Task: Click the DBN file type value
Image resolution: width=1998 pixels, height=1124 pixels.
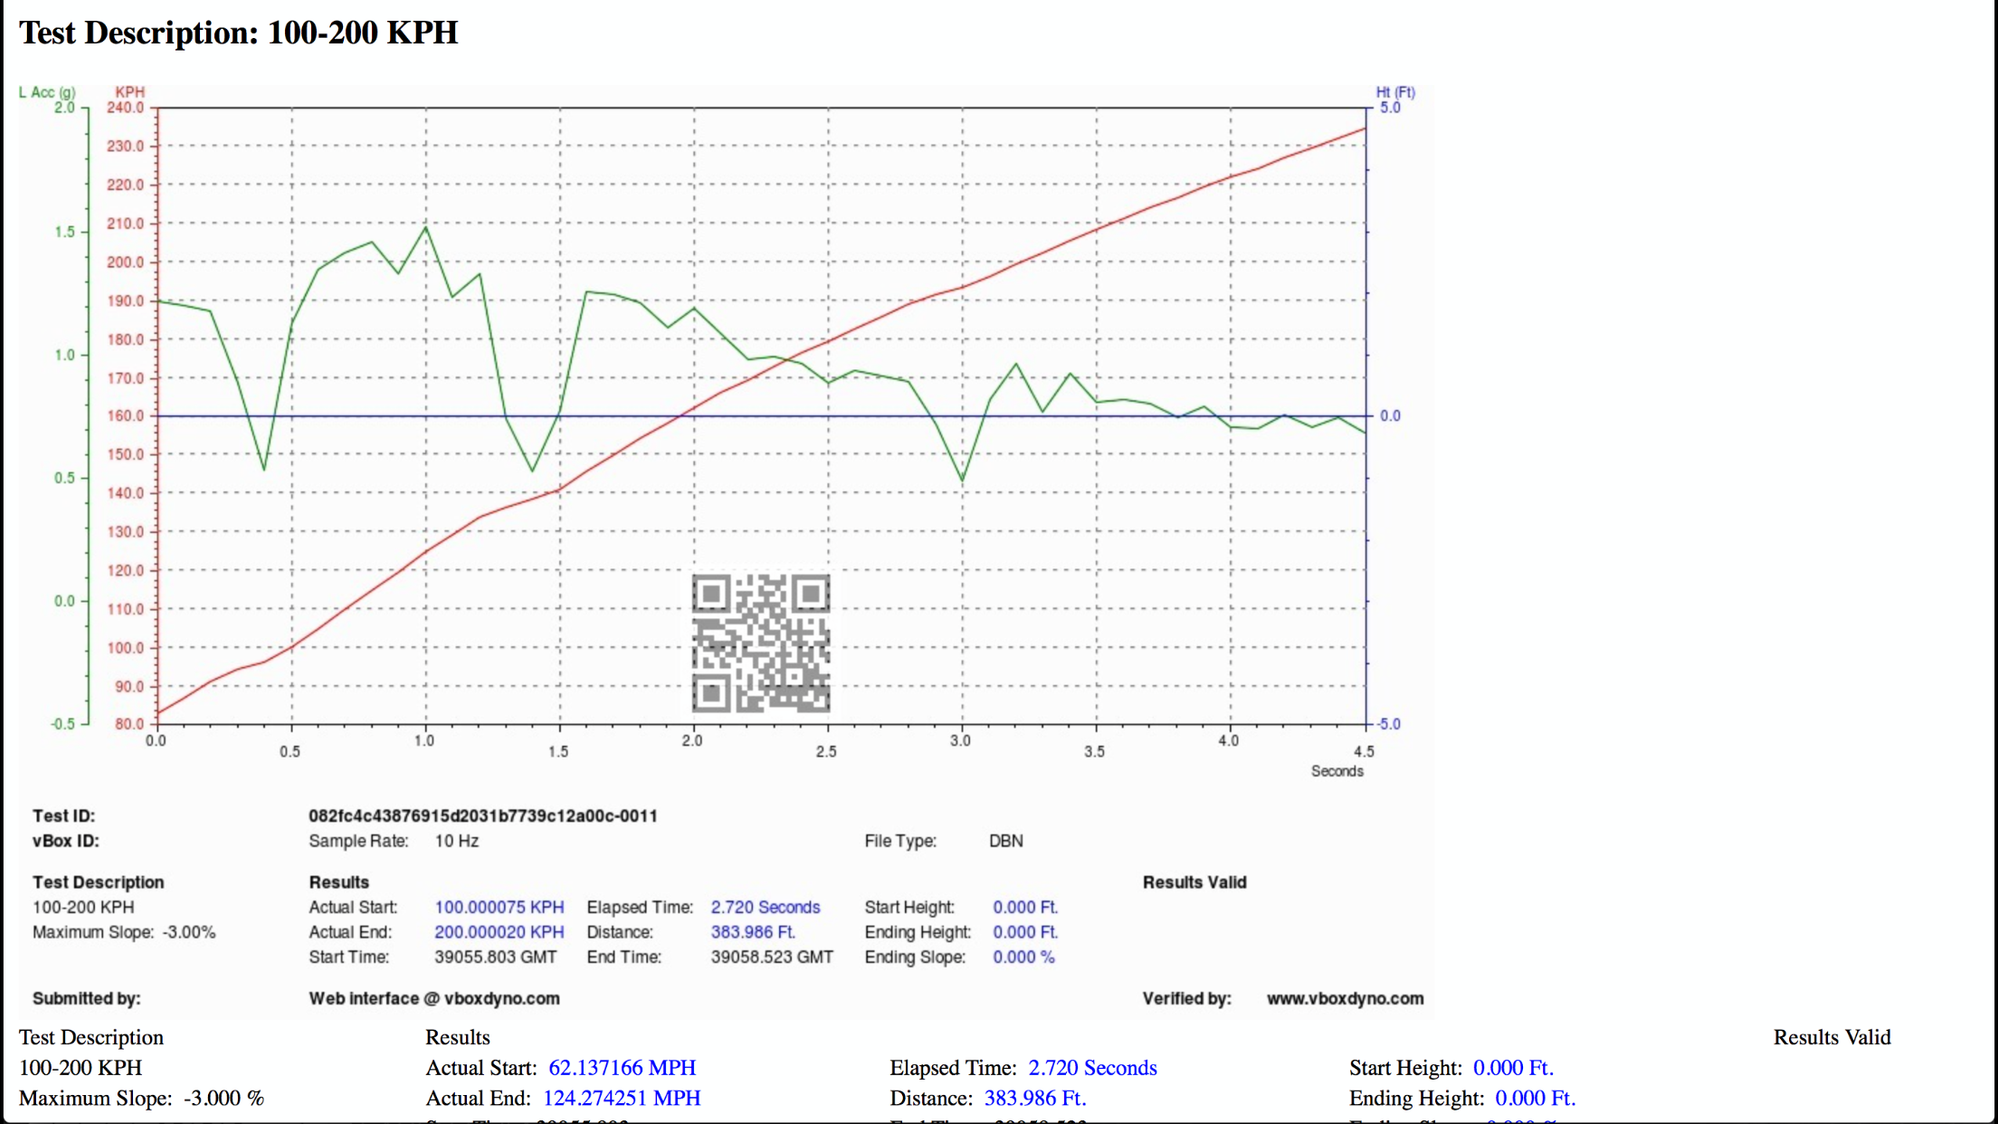Action: 1006,841
